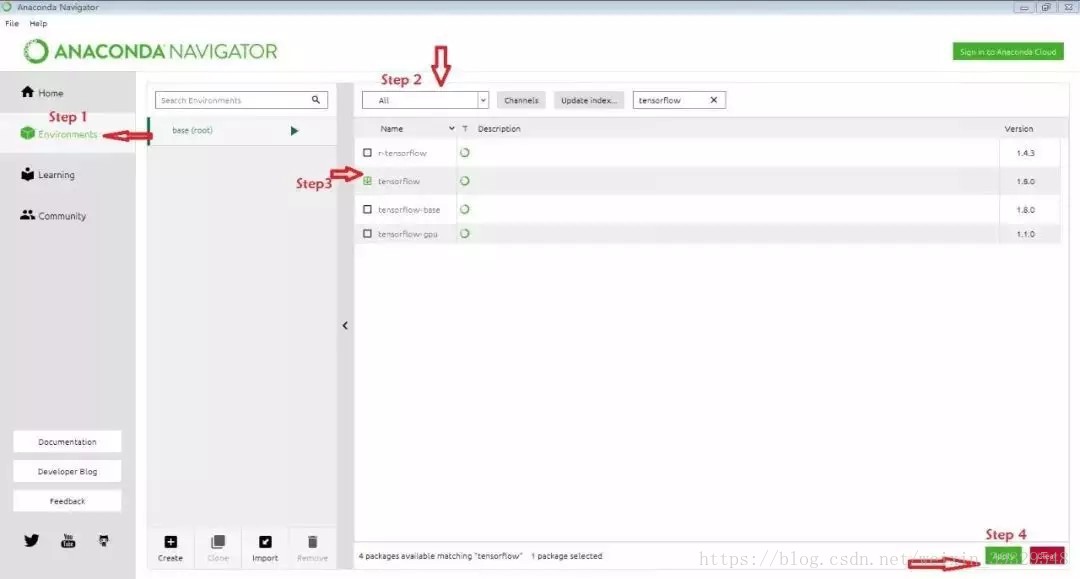Viewport: 1080px width, 579px height.
Task: Click the status circle for tensorflow-base
Action: (465, 209)
